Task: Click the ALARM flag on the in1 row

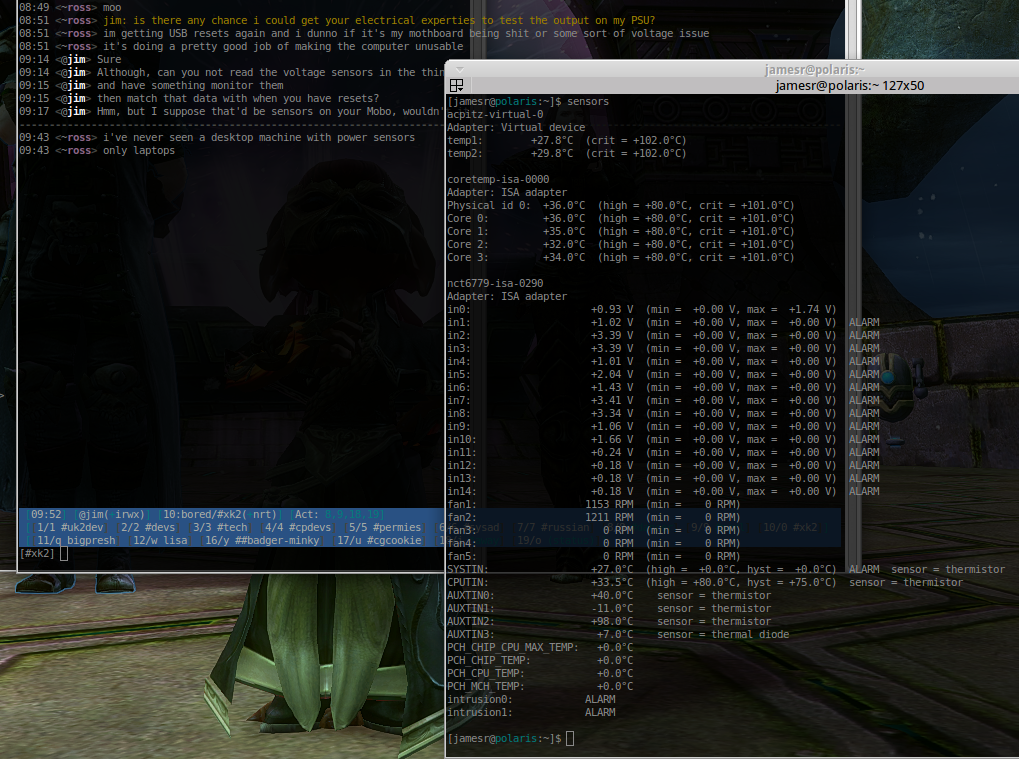Action: tap(864, 322)
